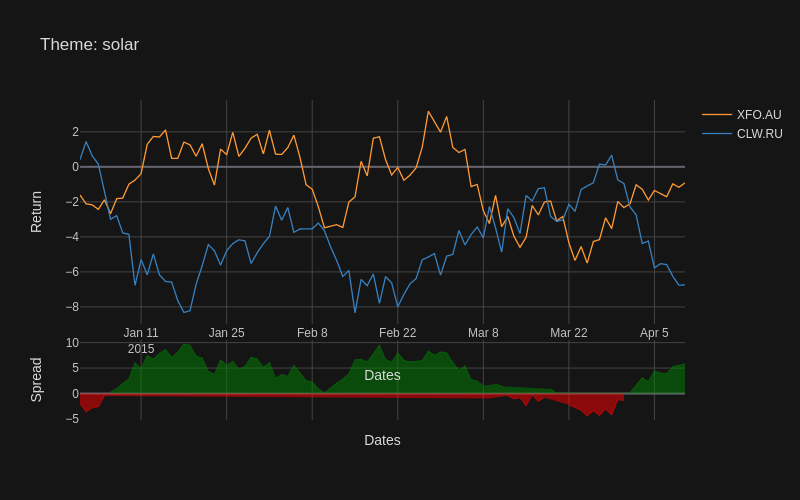Click the '−4' Return axis tick label
The width and height of the screenshot is (800, 500).
(72, 237)
